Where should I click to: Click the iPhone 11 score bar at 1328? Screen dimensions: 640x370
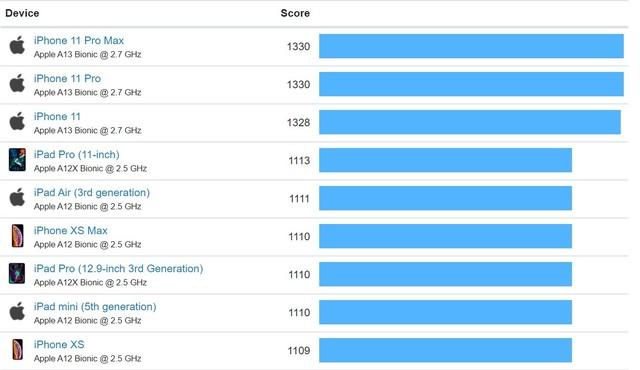(x=470, y=122)
